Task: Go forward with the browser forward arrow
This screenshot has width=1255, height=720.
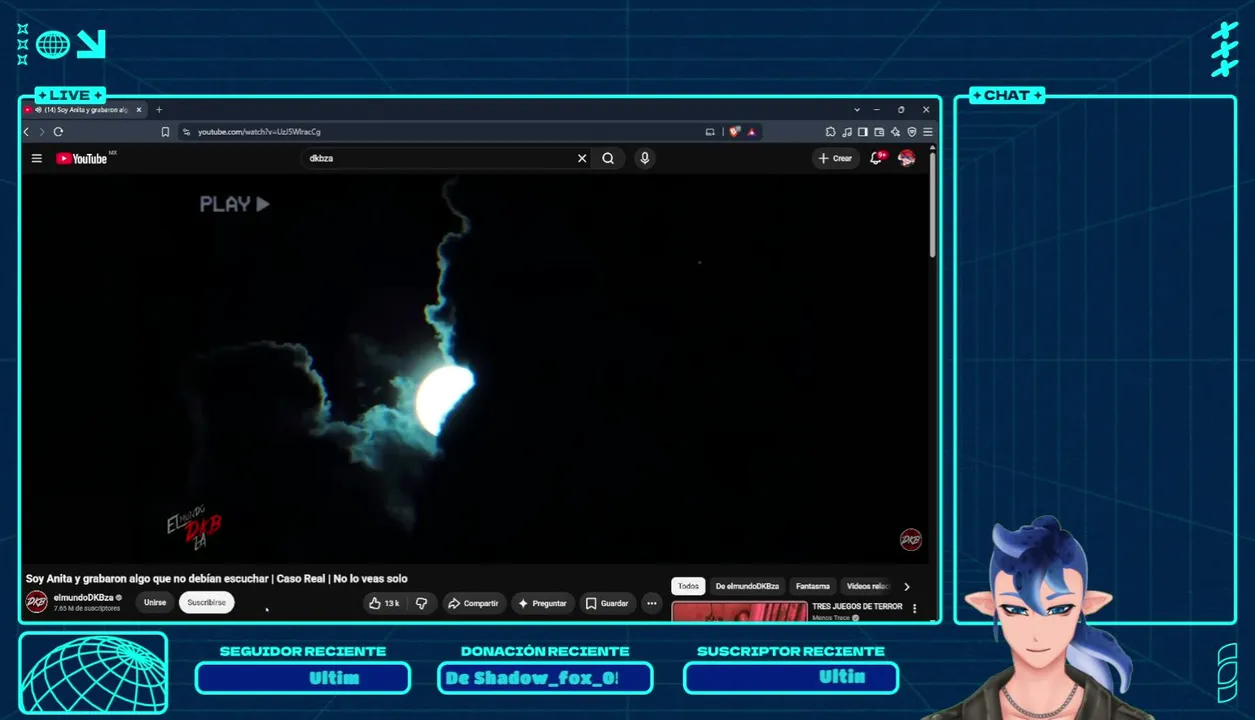Action: pos(41,131)
